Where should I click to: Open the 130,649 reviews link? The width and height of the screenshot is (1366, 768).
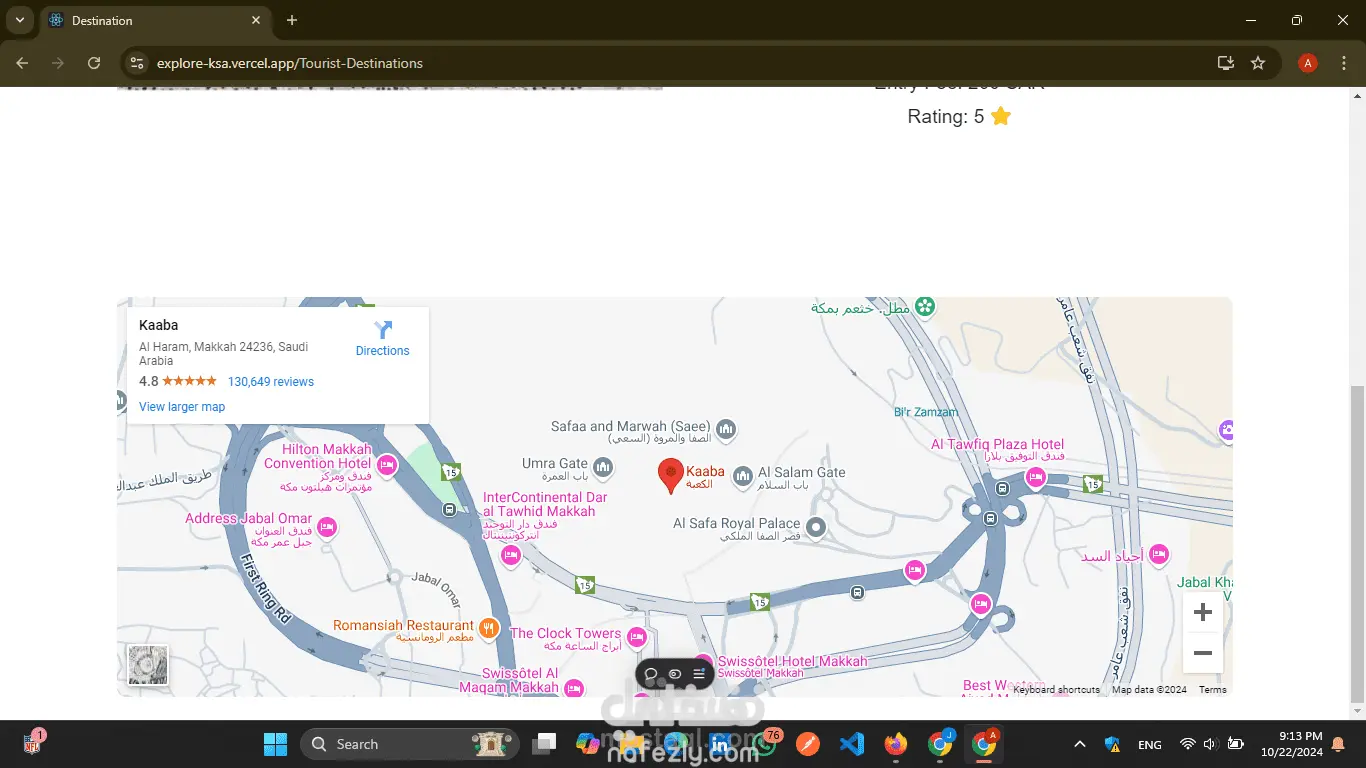271,381
